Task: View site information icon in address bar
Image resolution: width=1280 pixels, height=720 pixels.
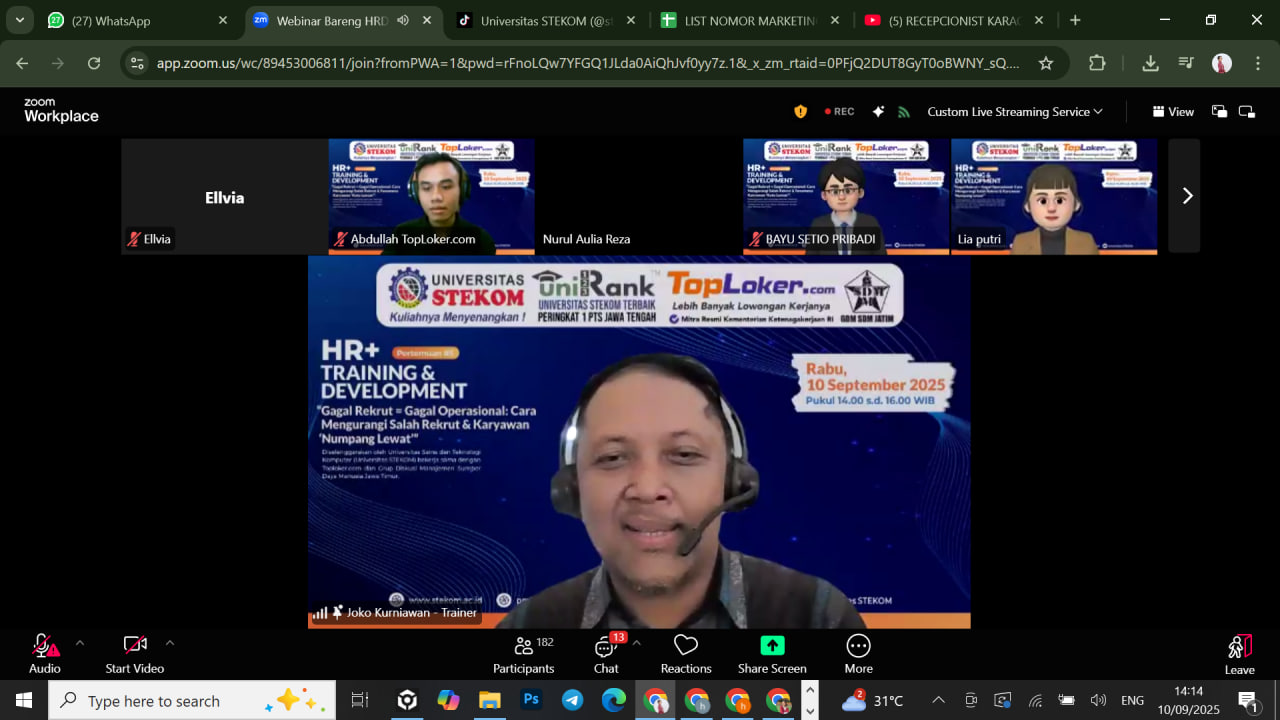Action: [138, 63]
